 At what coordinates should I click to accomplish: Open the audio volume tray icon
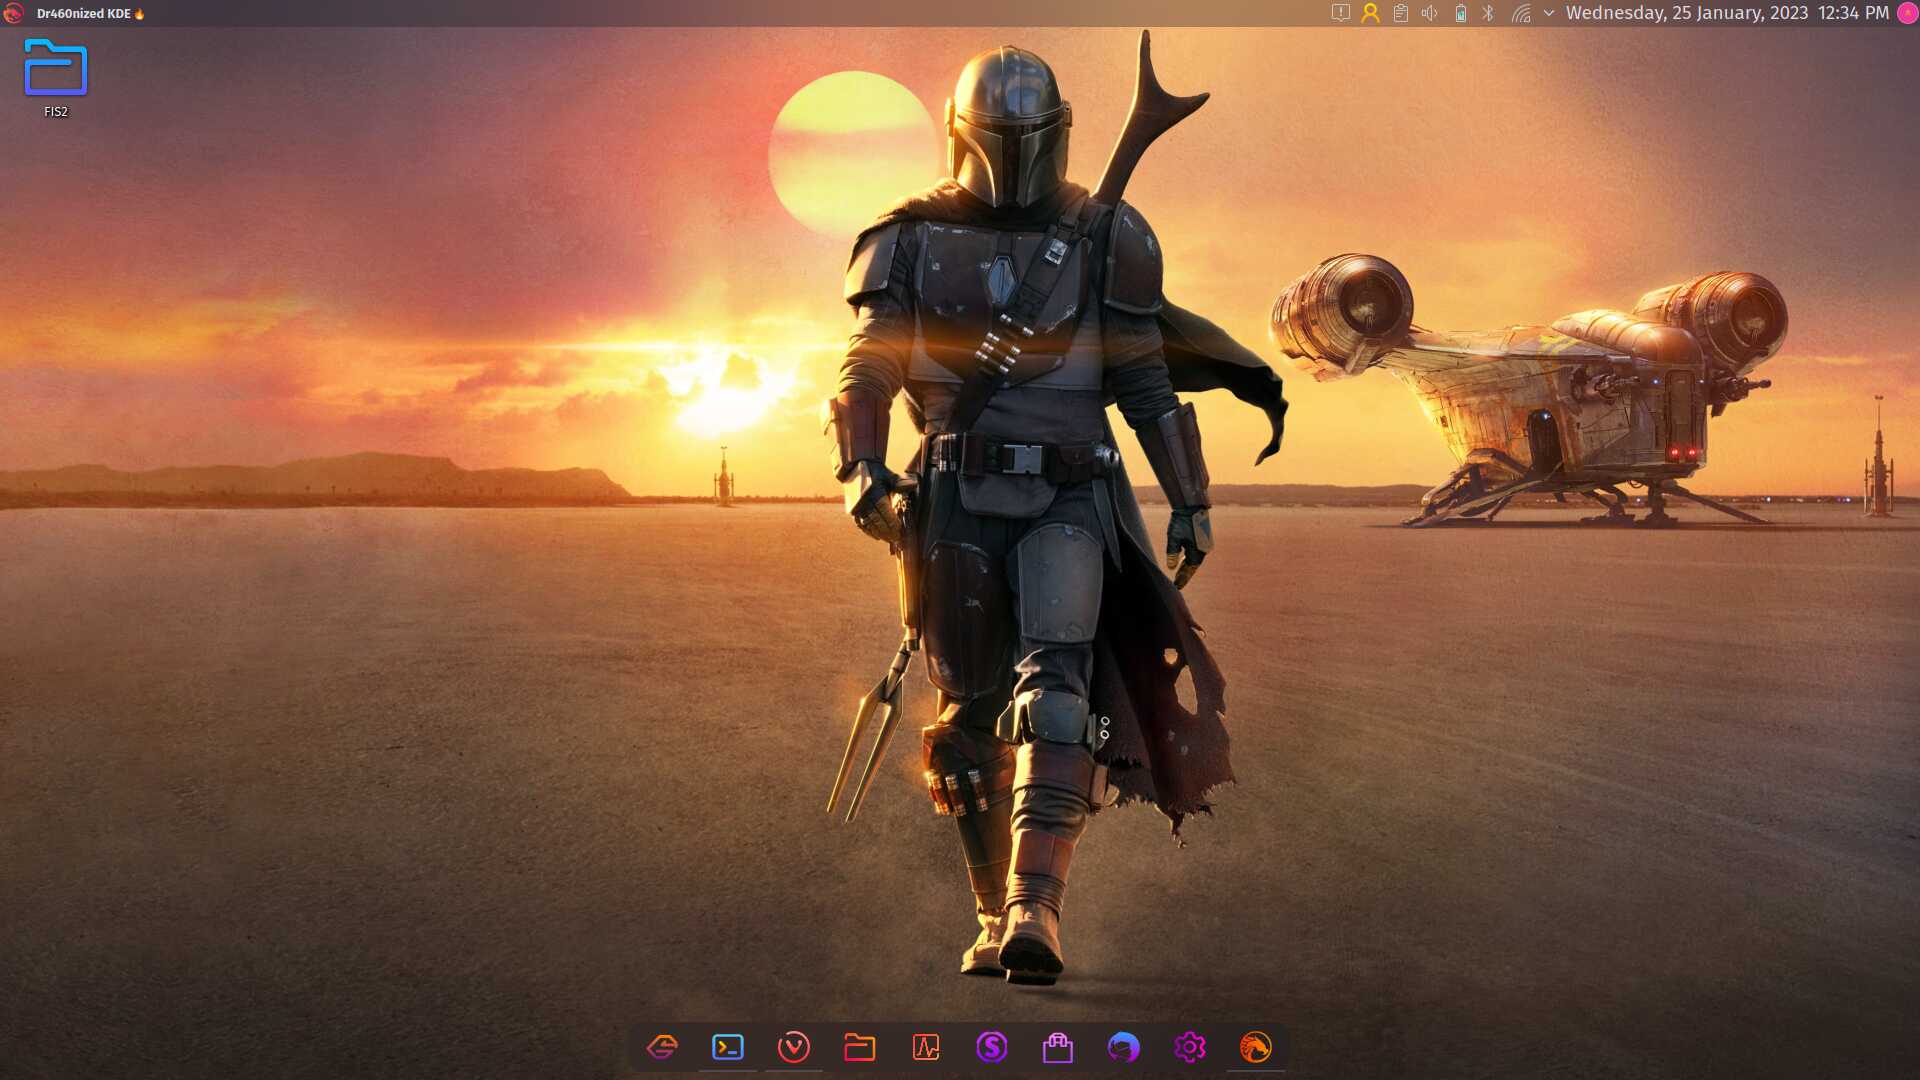(x=1430, y=13)
